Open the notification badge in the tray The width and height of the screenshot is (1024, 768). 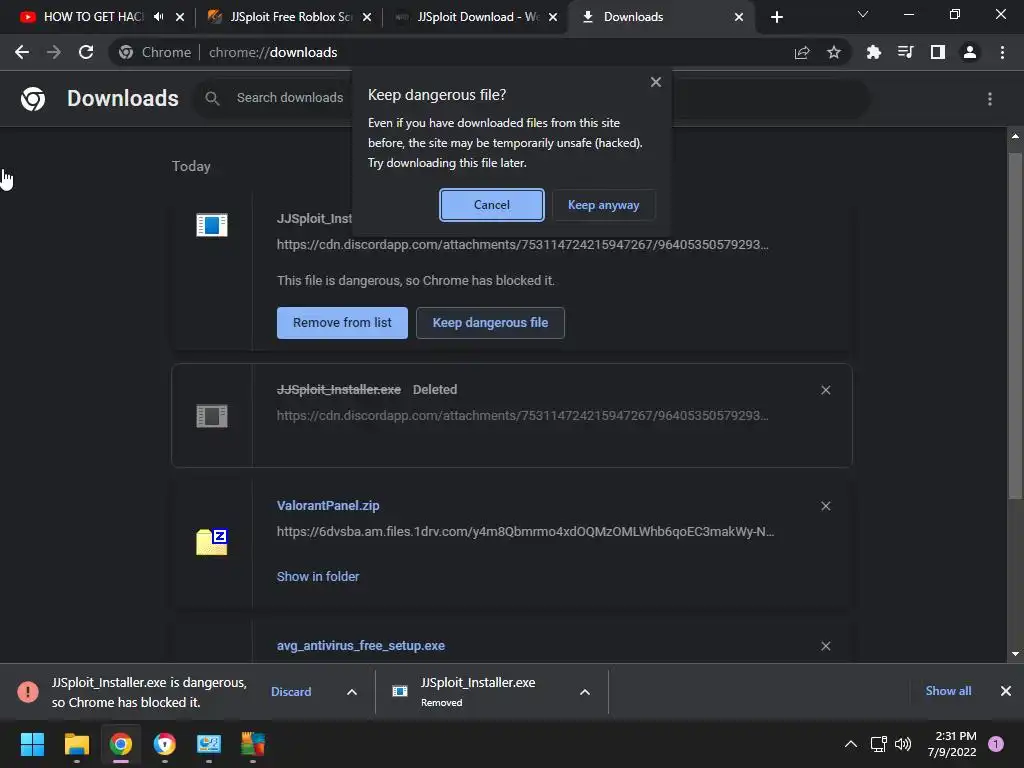[x=996, y=744]
